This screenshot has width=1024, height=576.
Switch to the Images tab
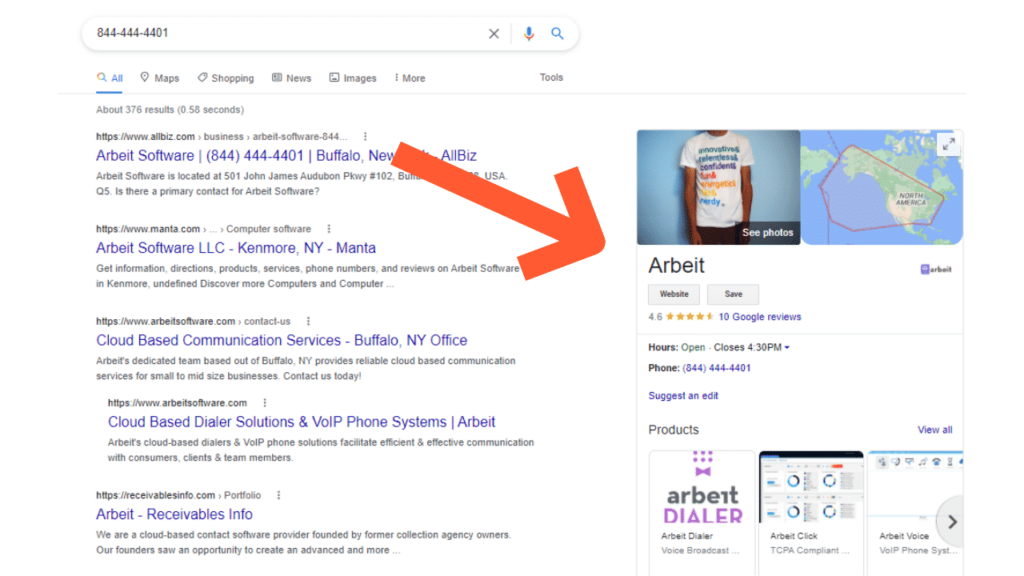pyautogui.click(x=353, y=78)
